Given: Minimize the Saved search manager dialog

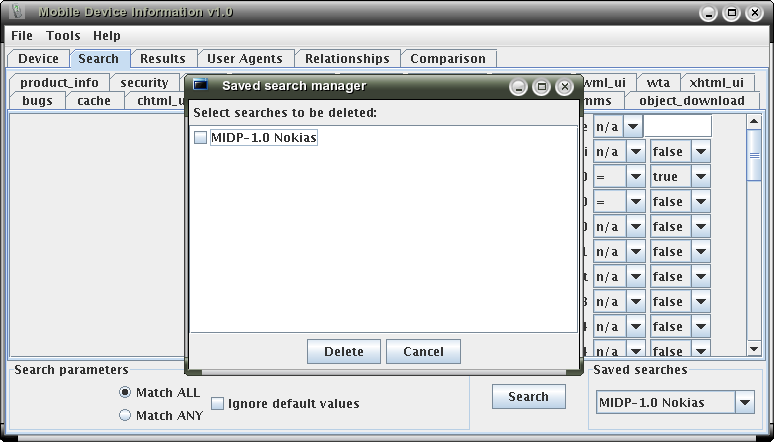Looking at the screenshot, I should pos(518,87).
